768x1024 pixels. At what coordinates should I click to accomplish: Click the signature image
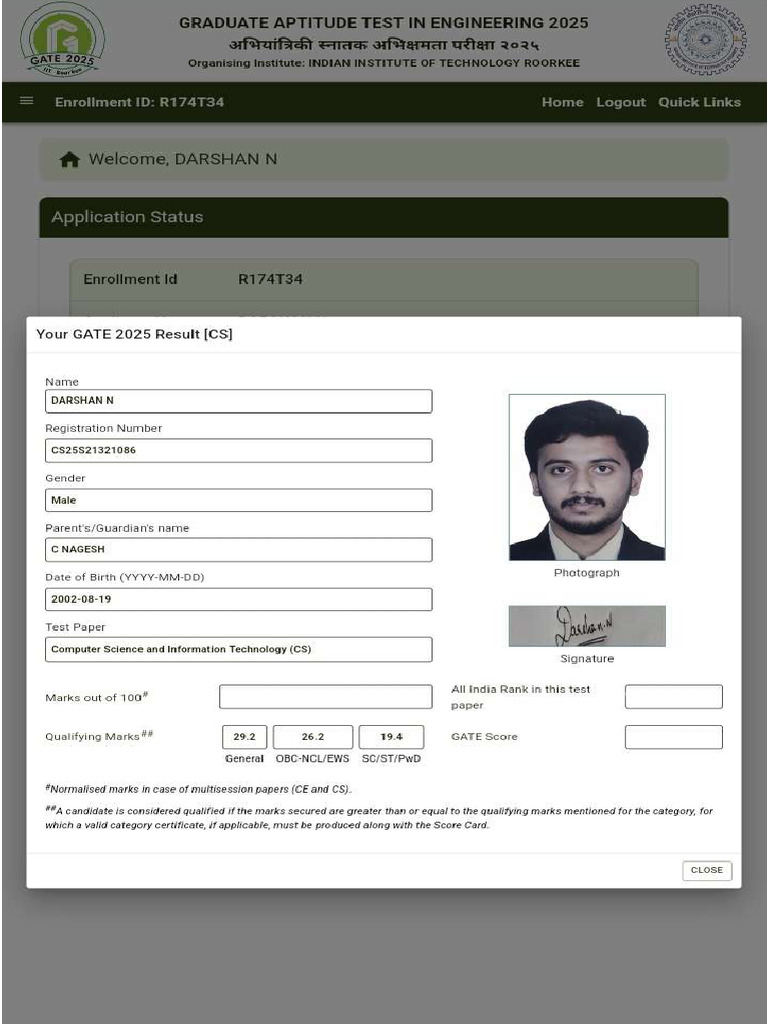(x=587, y=626)
